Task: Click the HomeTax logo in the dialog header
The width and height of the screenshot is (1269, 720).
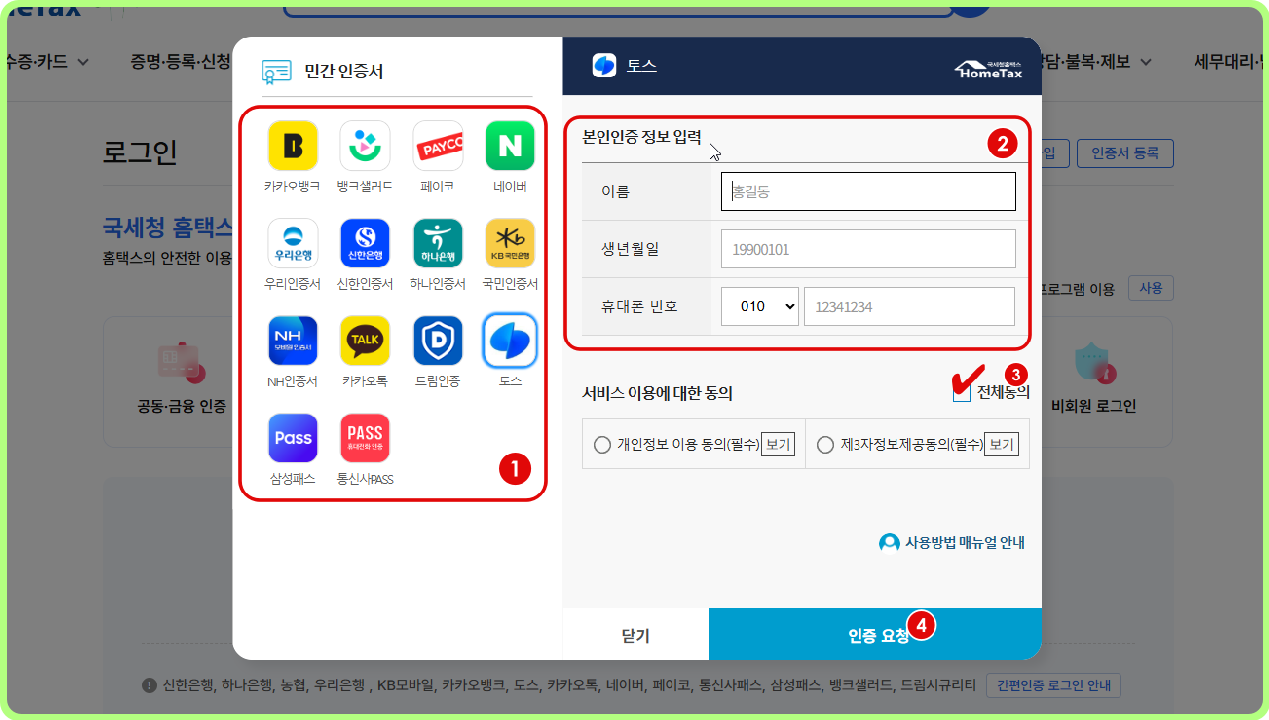Action: pos(989,68)
